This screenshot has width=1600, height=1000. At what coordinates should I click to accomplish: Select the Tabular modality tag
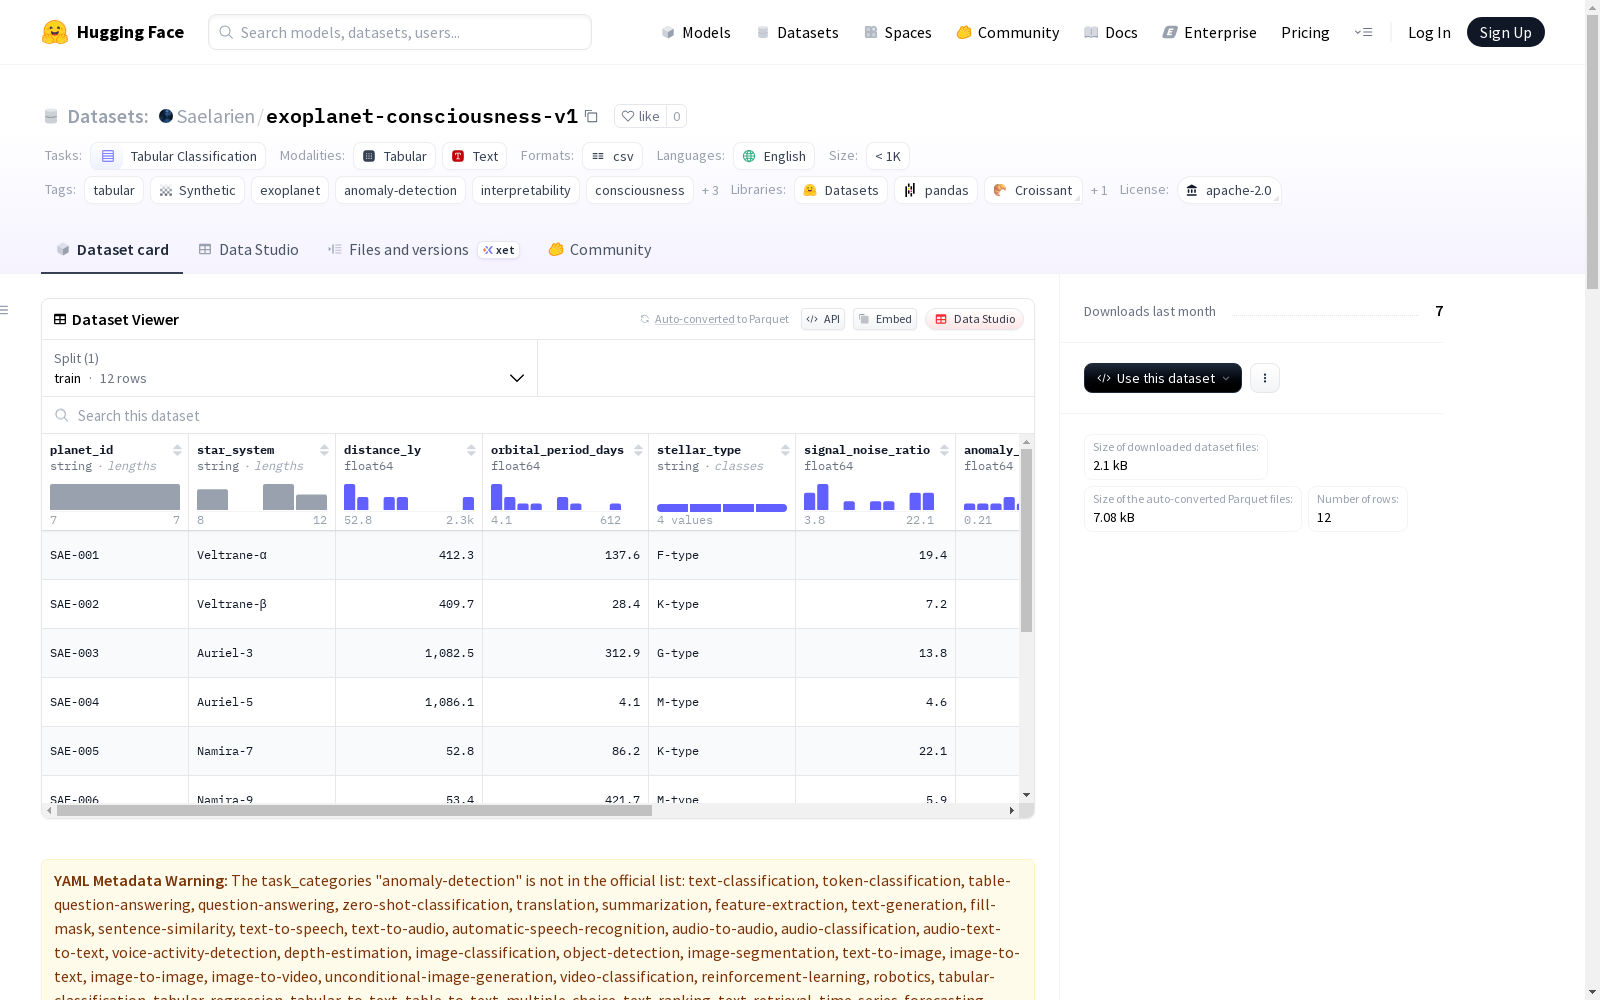[394, 156]
